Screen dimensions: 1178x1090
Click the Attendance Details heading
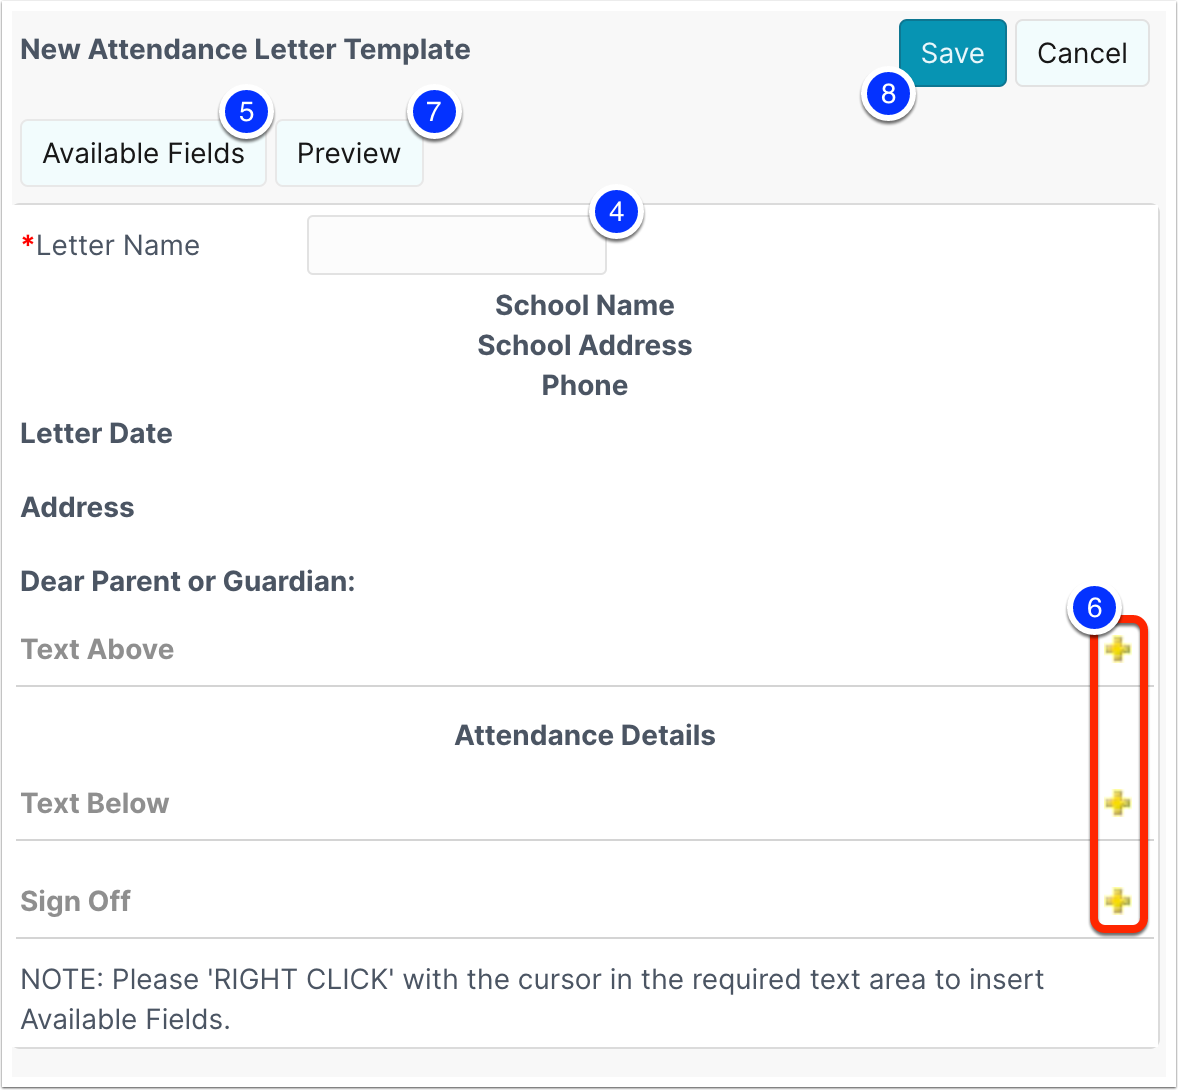tap(584, 735)
